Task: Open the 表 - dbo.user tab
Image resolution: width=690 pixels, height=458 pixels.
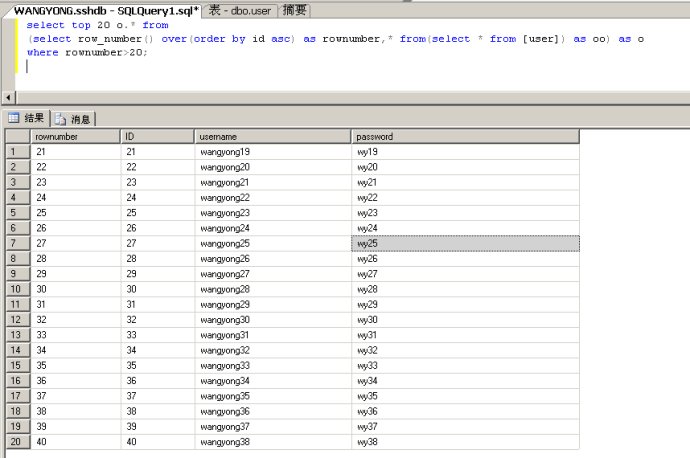Action: pos(239,10)
